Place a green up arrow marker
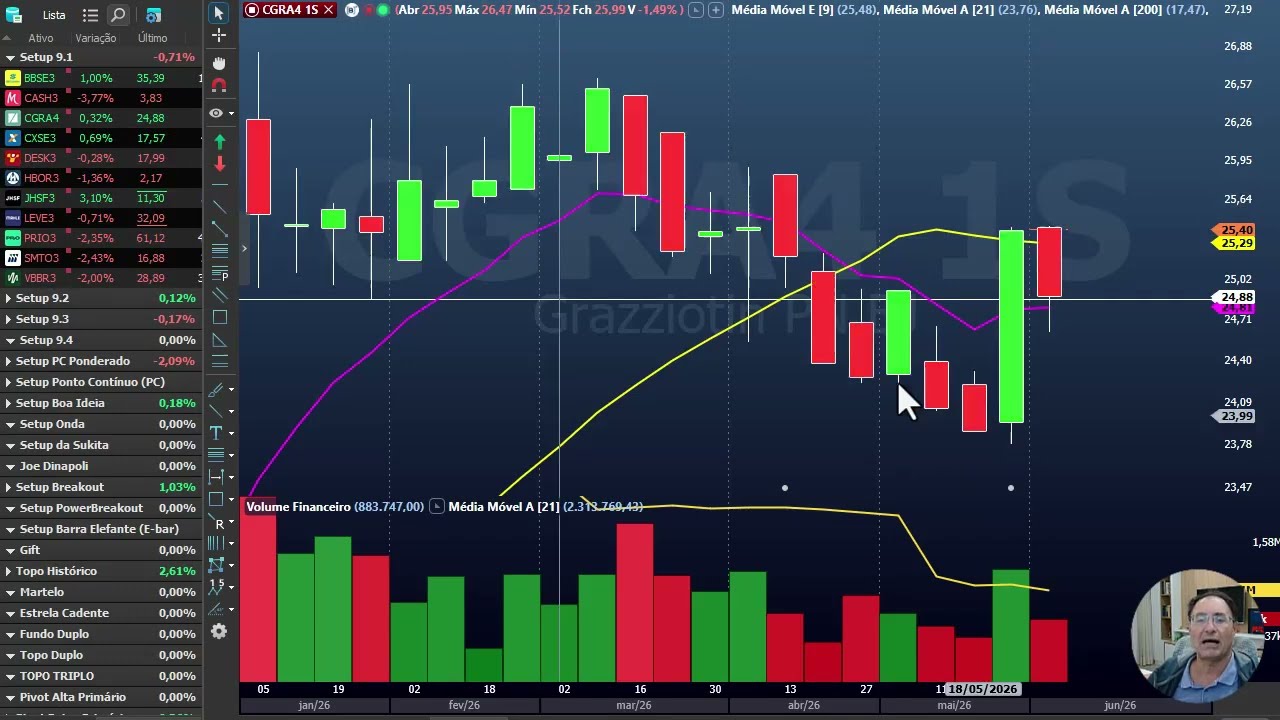 (x=219, y=142)
